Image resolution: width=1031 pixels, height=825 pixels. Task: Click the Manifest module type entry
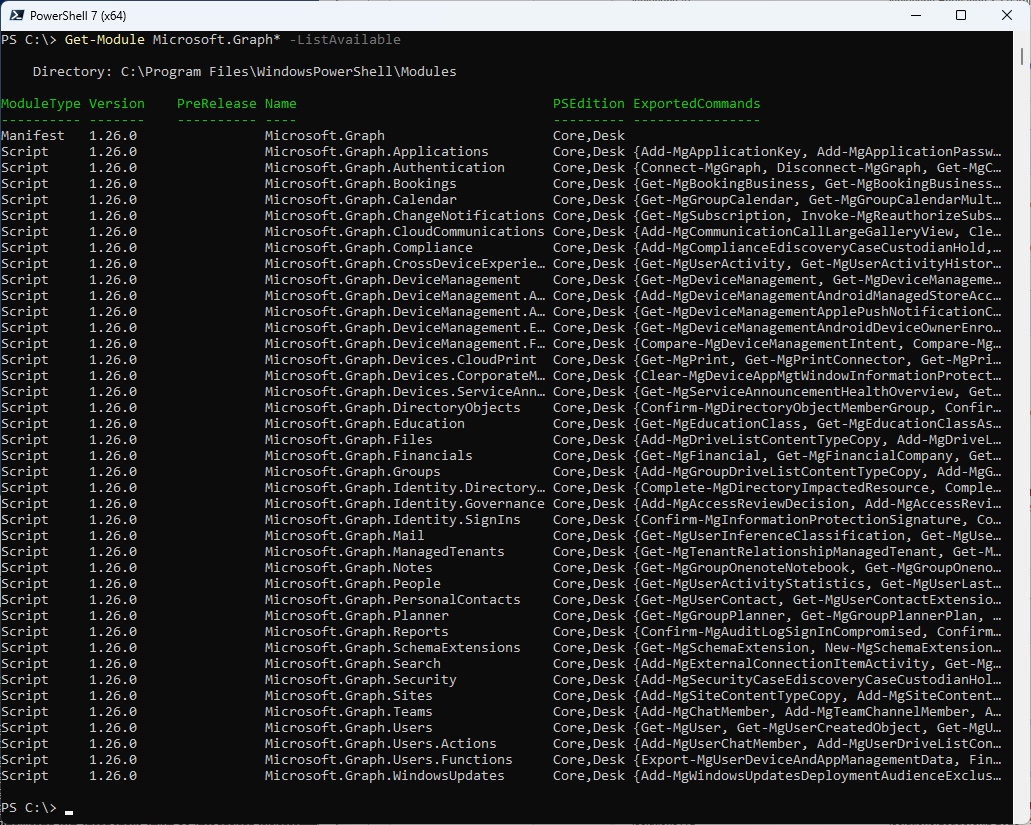pyautogui.click(x=33, y=135)
